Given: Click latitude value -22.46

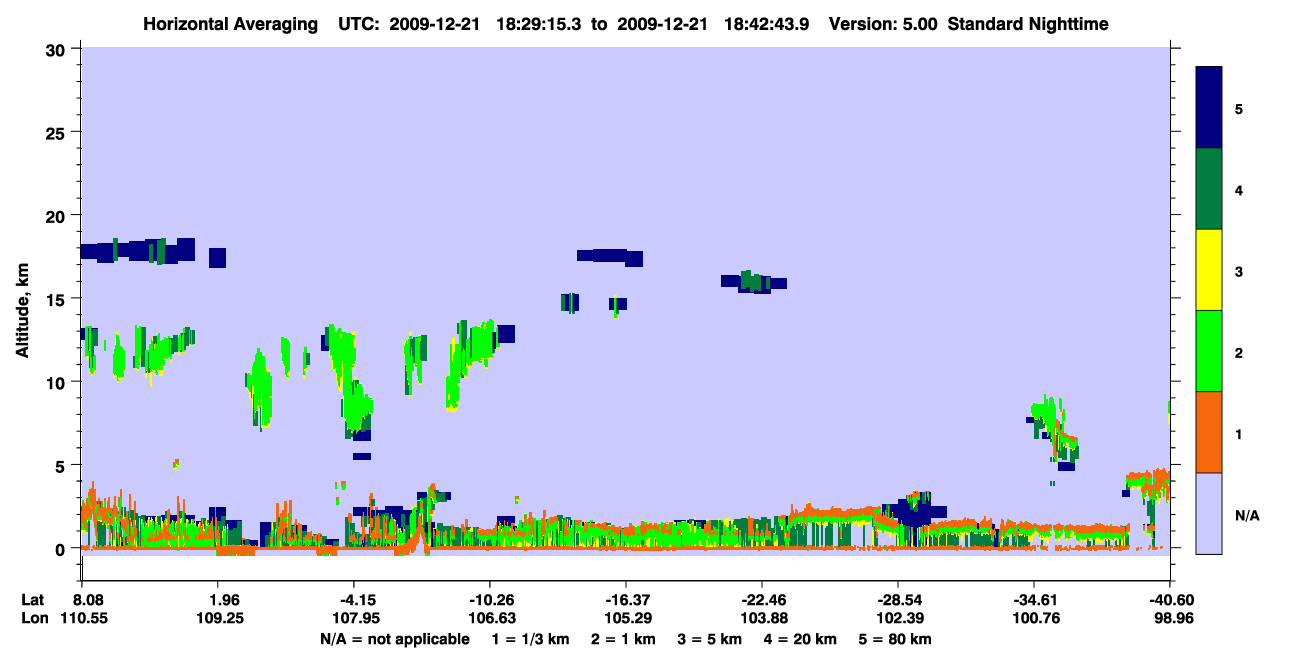Looking at the screenshot, I should tap(761, 600).
